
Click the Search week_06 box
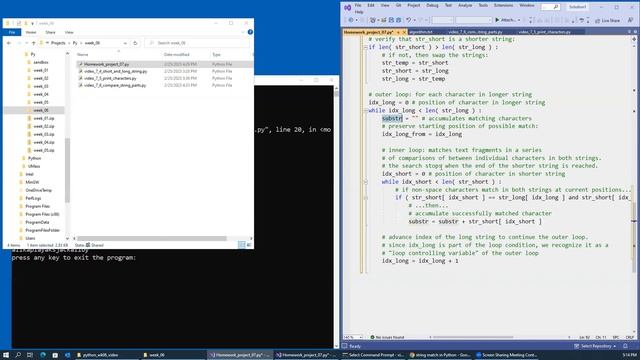coord(197,43)
